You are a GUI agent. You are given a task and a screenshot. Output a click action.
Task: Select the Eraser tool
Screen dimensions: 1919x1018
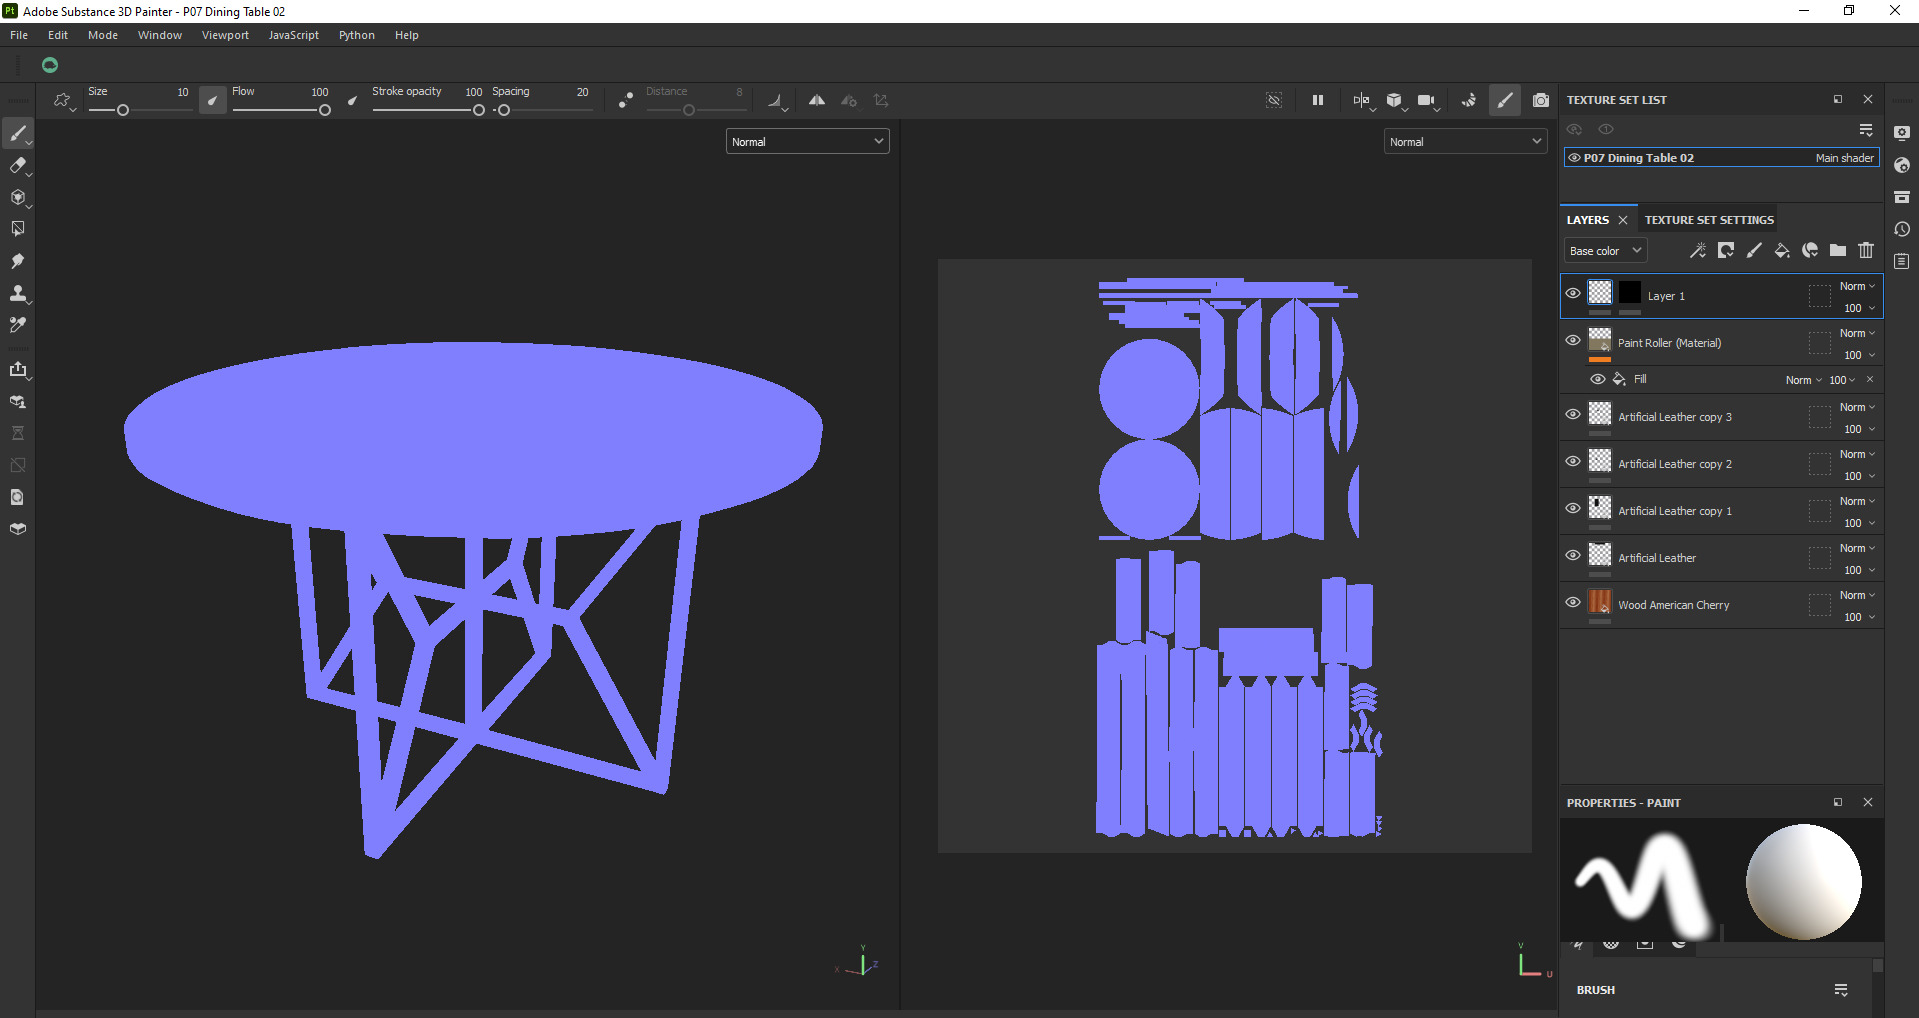(x=18, y=165)
